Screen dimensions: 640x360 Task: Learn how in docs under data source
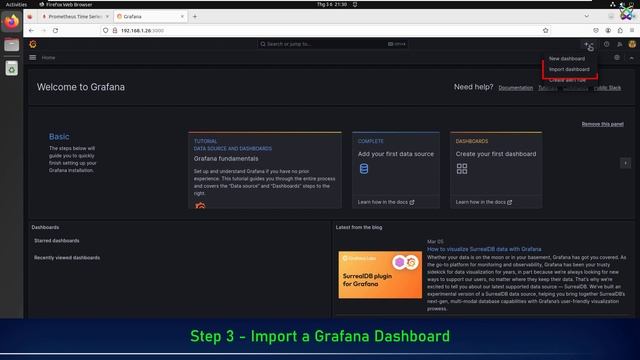coord(386,202)
